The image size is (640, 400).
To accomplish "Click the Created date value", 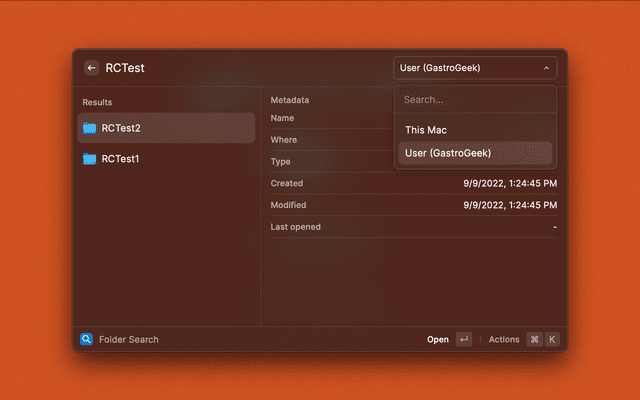I will pyautogui.click(x=510, y=183).
